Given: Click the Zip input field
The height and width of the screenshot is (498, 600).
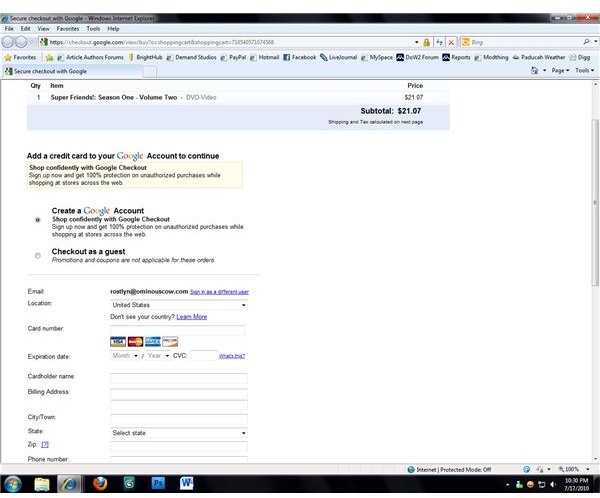Looking at the screenshot, I should (x=179, y=446).
